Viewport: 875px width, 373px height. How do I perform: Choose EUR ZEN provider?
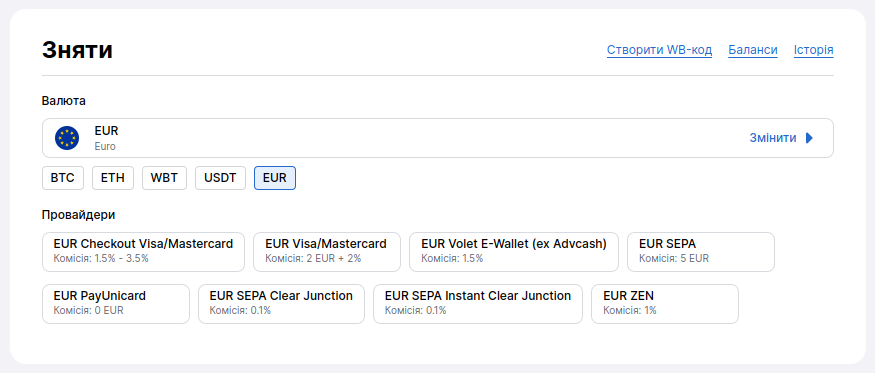point(665,304)
